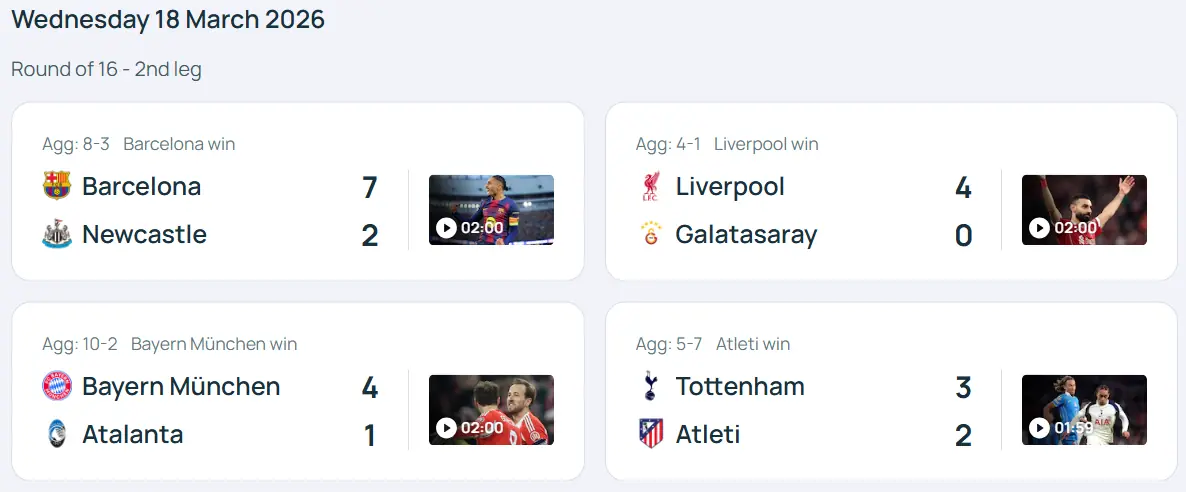
Task: Select the Bayern München team name
Action: (x=181, y=386)
